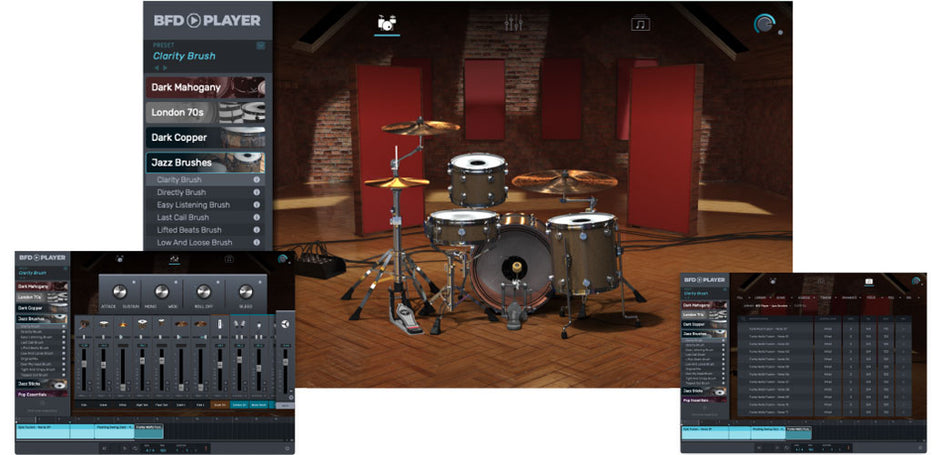Collapse the Jazz Brushes kit in main window
This screenshot has height=455, width=940.
(206, 162)
